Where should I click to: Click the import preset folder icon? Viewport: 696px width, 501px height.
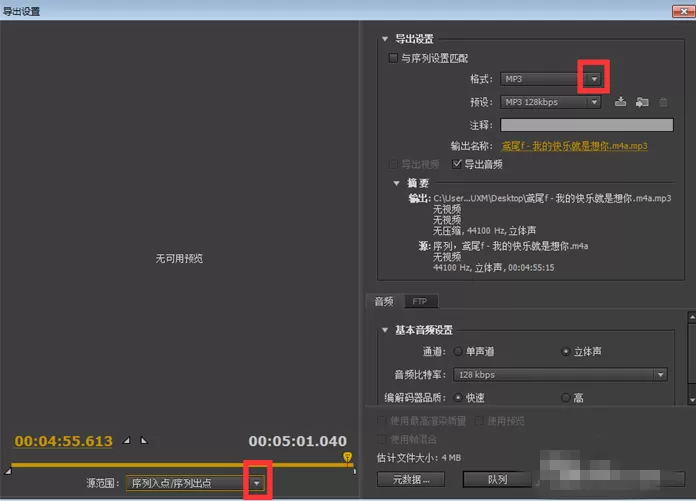tap(642, 102)
